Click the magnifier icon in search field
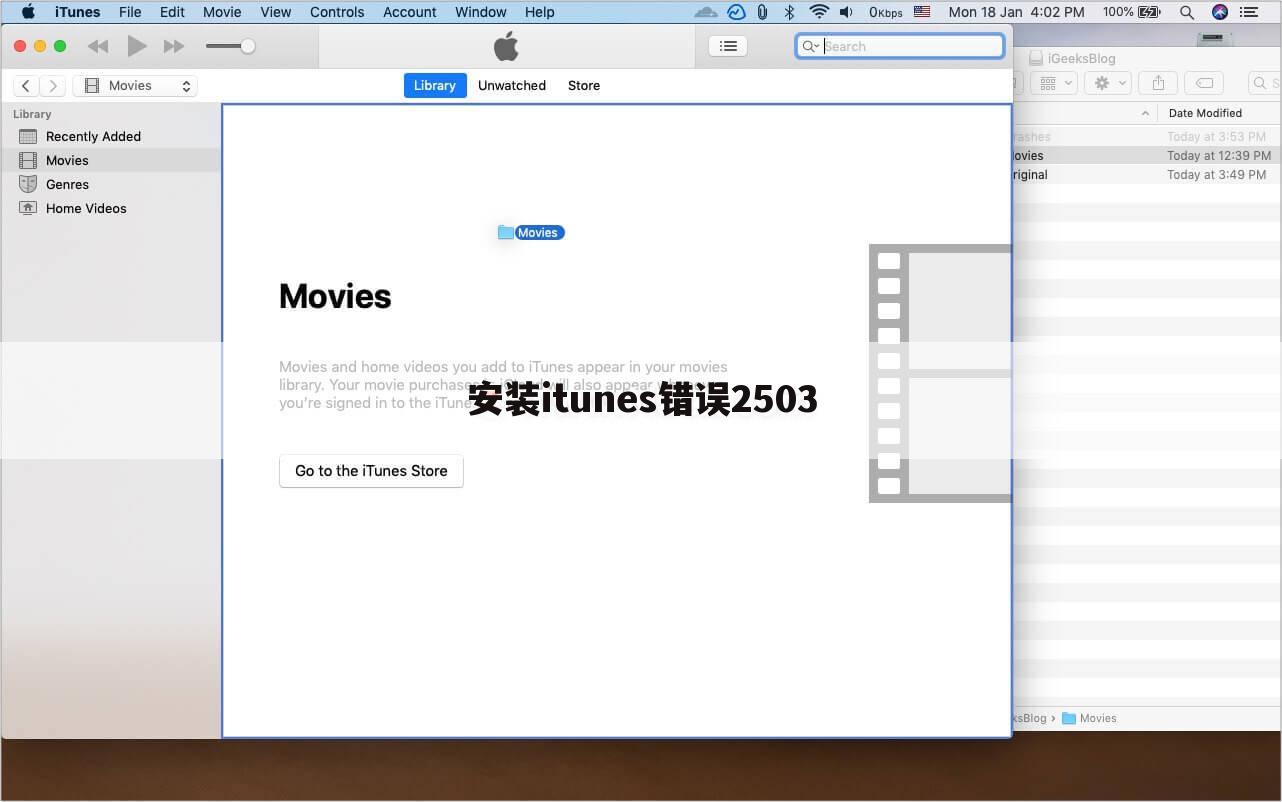This screenshot has height=802, width=1282. pyautogui.click(x=809, y=46)
